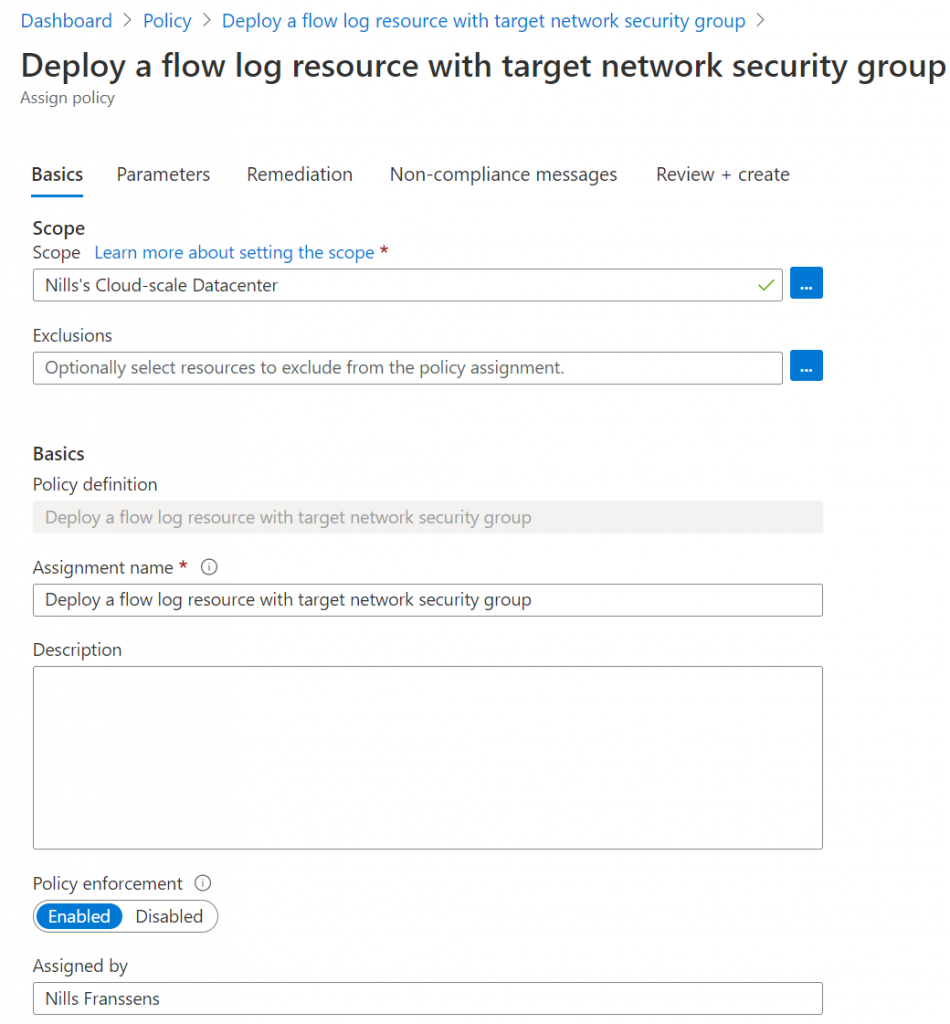Click the Assignment name info icon
950x1024 pixels.
point(209,567)
